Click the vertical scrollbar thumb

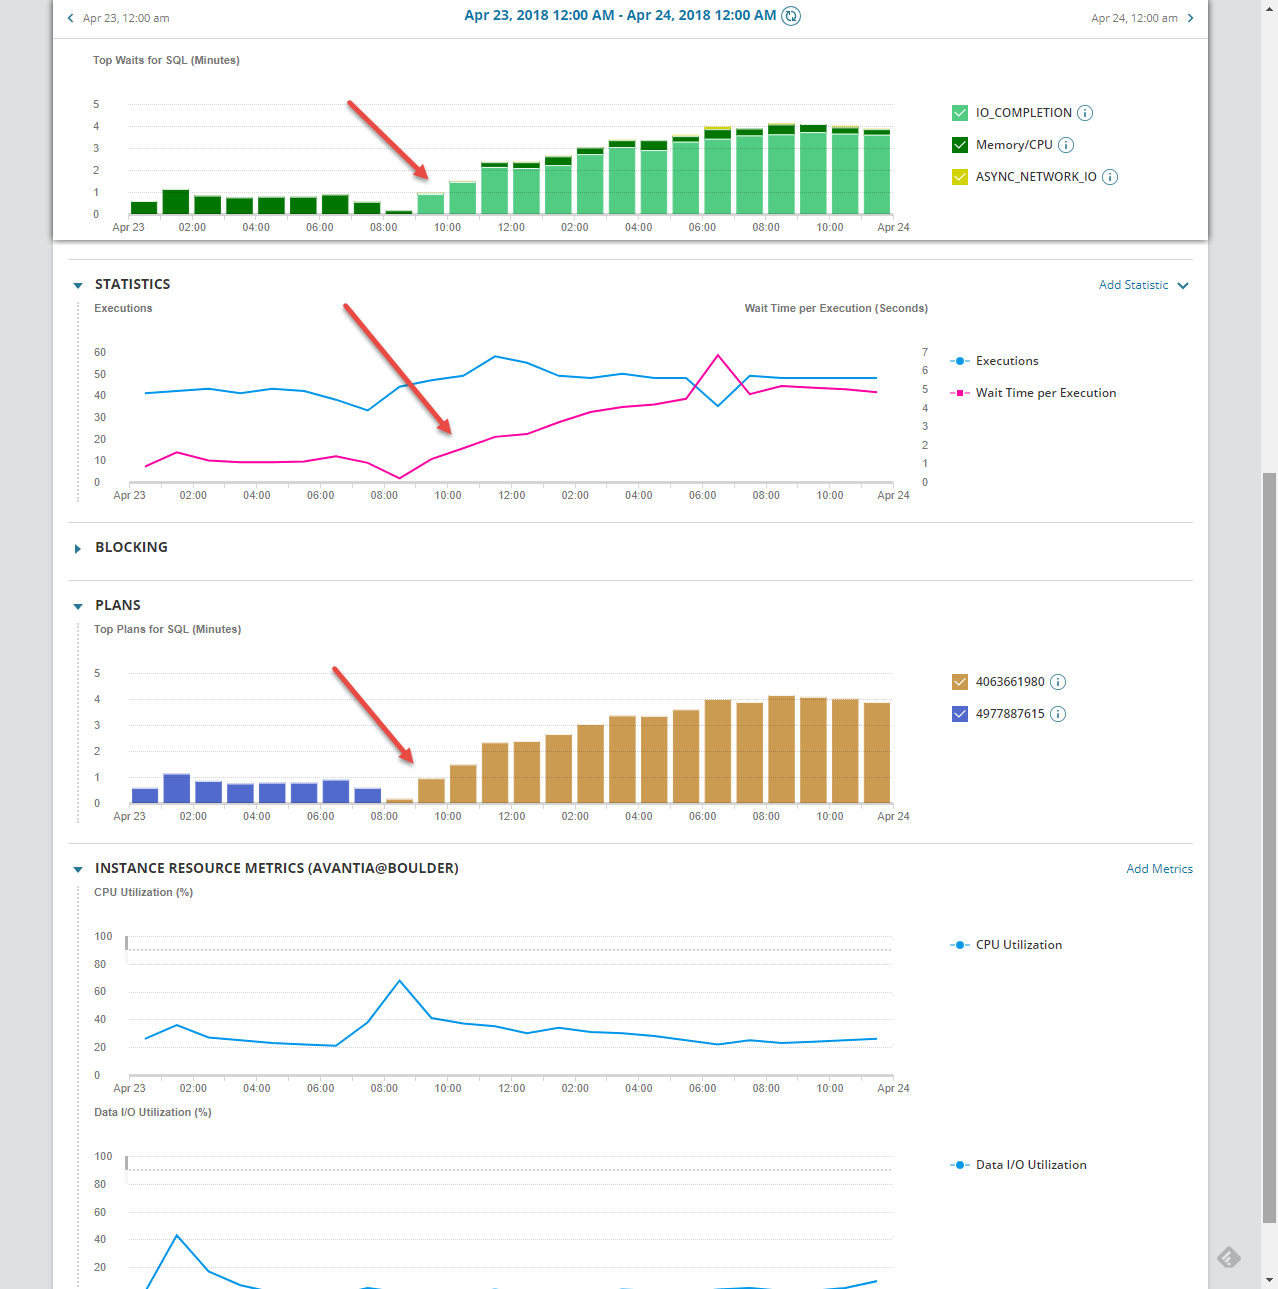pyautogui.click(x=1269, y=848)
